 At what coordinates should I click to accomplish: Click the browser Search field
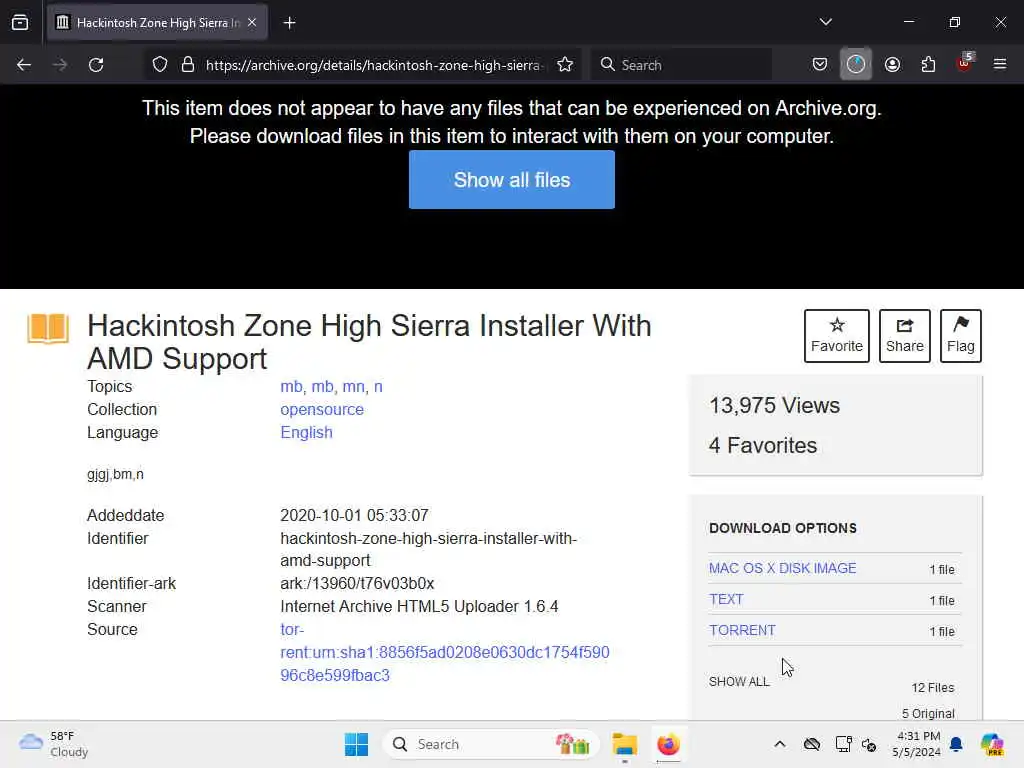(681, 65)
